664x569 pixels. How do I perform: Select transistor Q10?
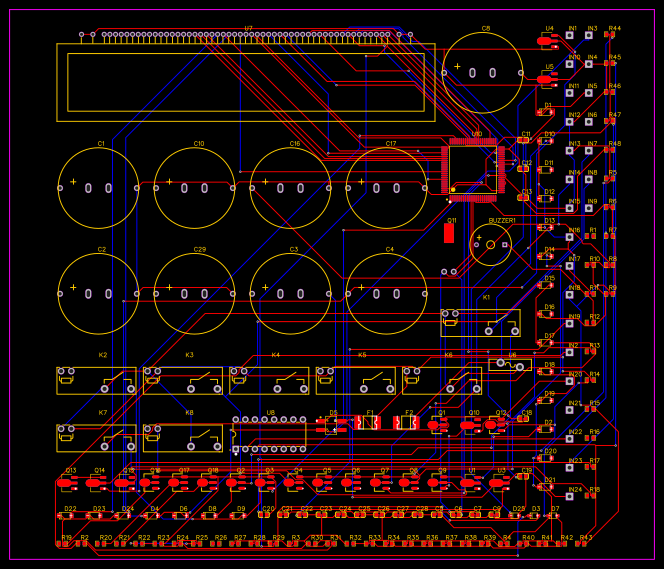click(x=470, y=425)
